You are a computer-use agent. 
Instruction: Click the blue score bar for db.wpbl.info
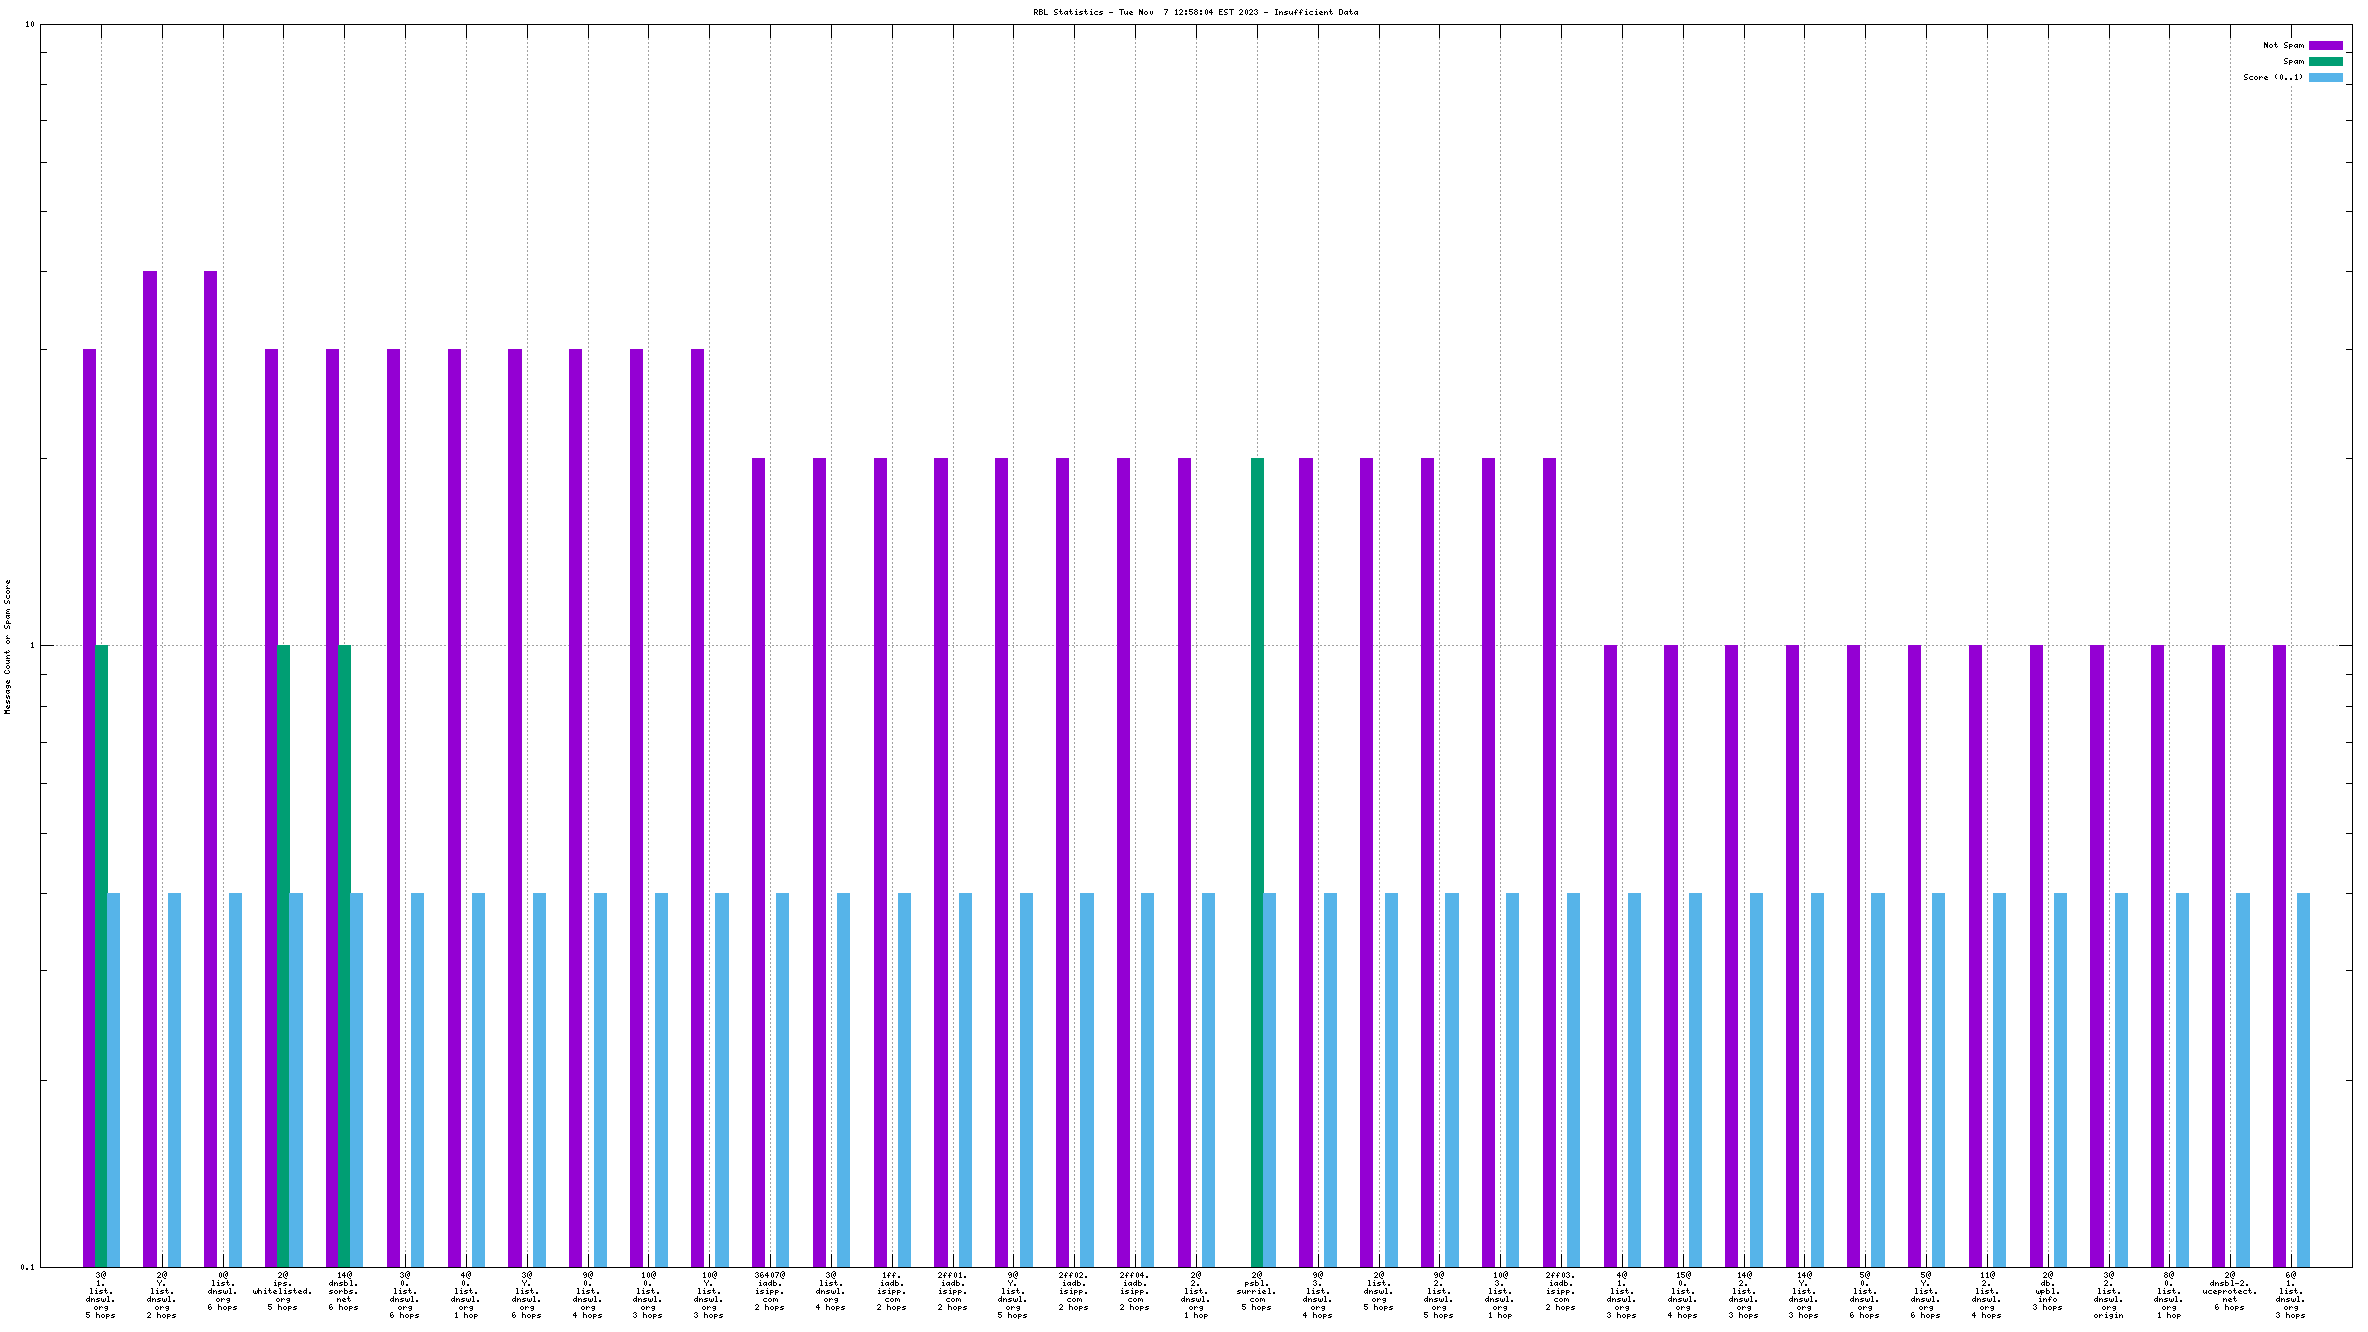click(2060, 1080)
